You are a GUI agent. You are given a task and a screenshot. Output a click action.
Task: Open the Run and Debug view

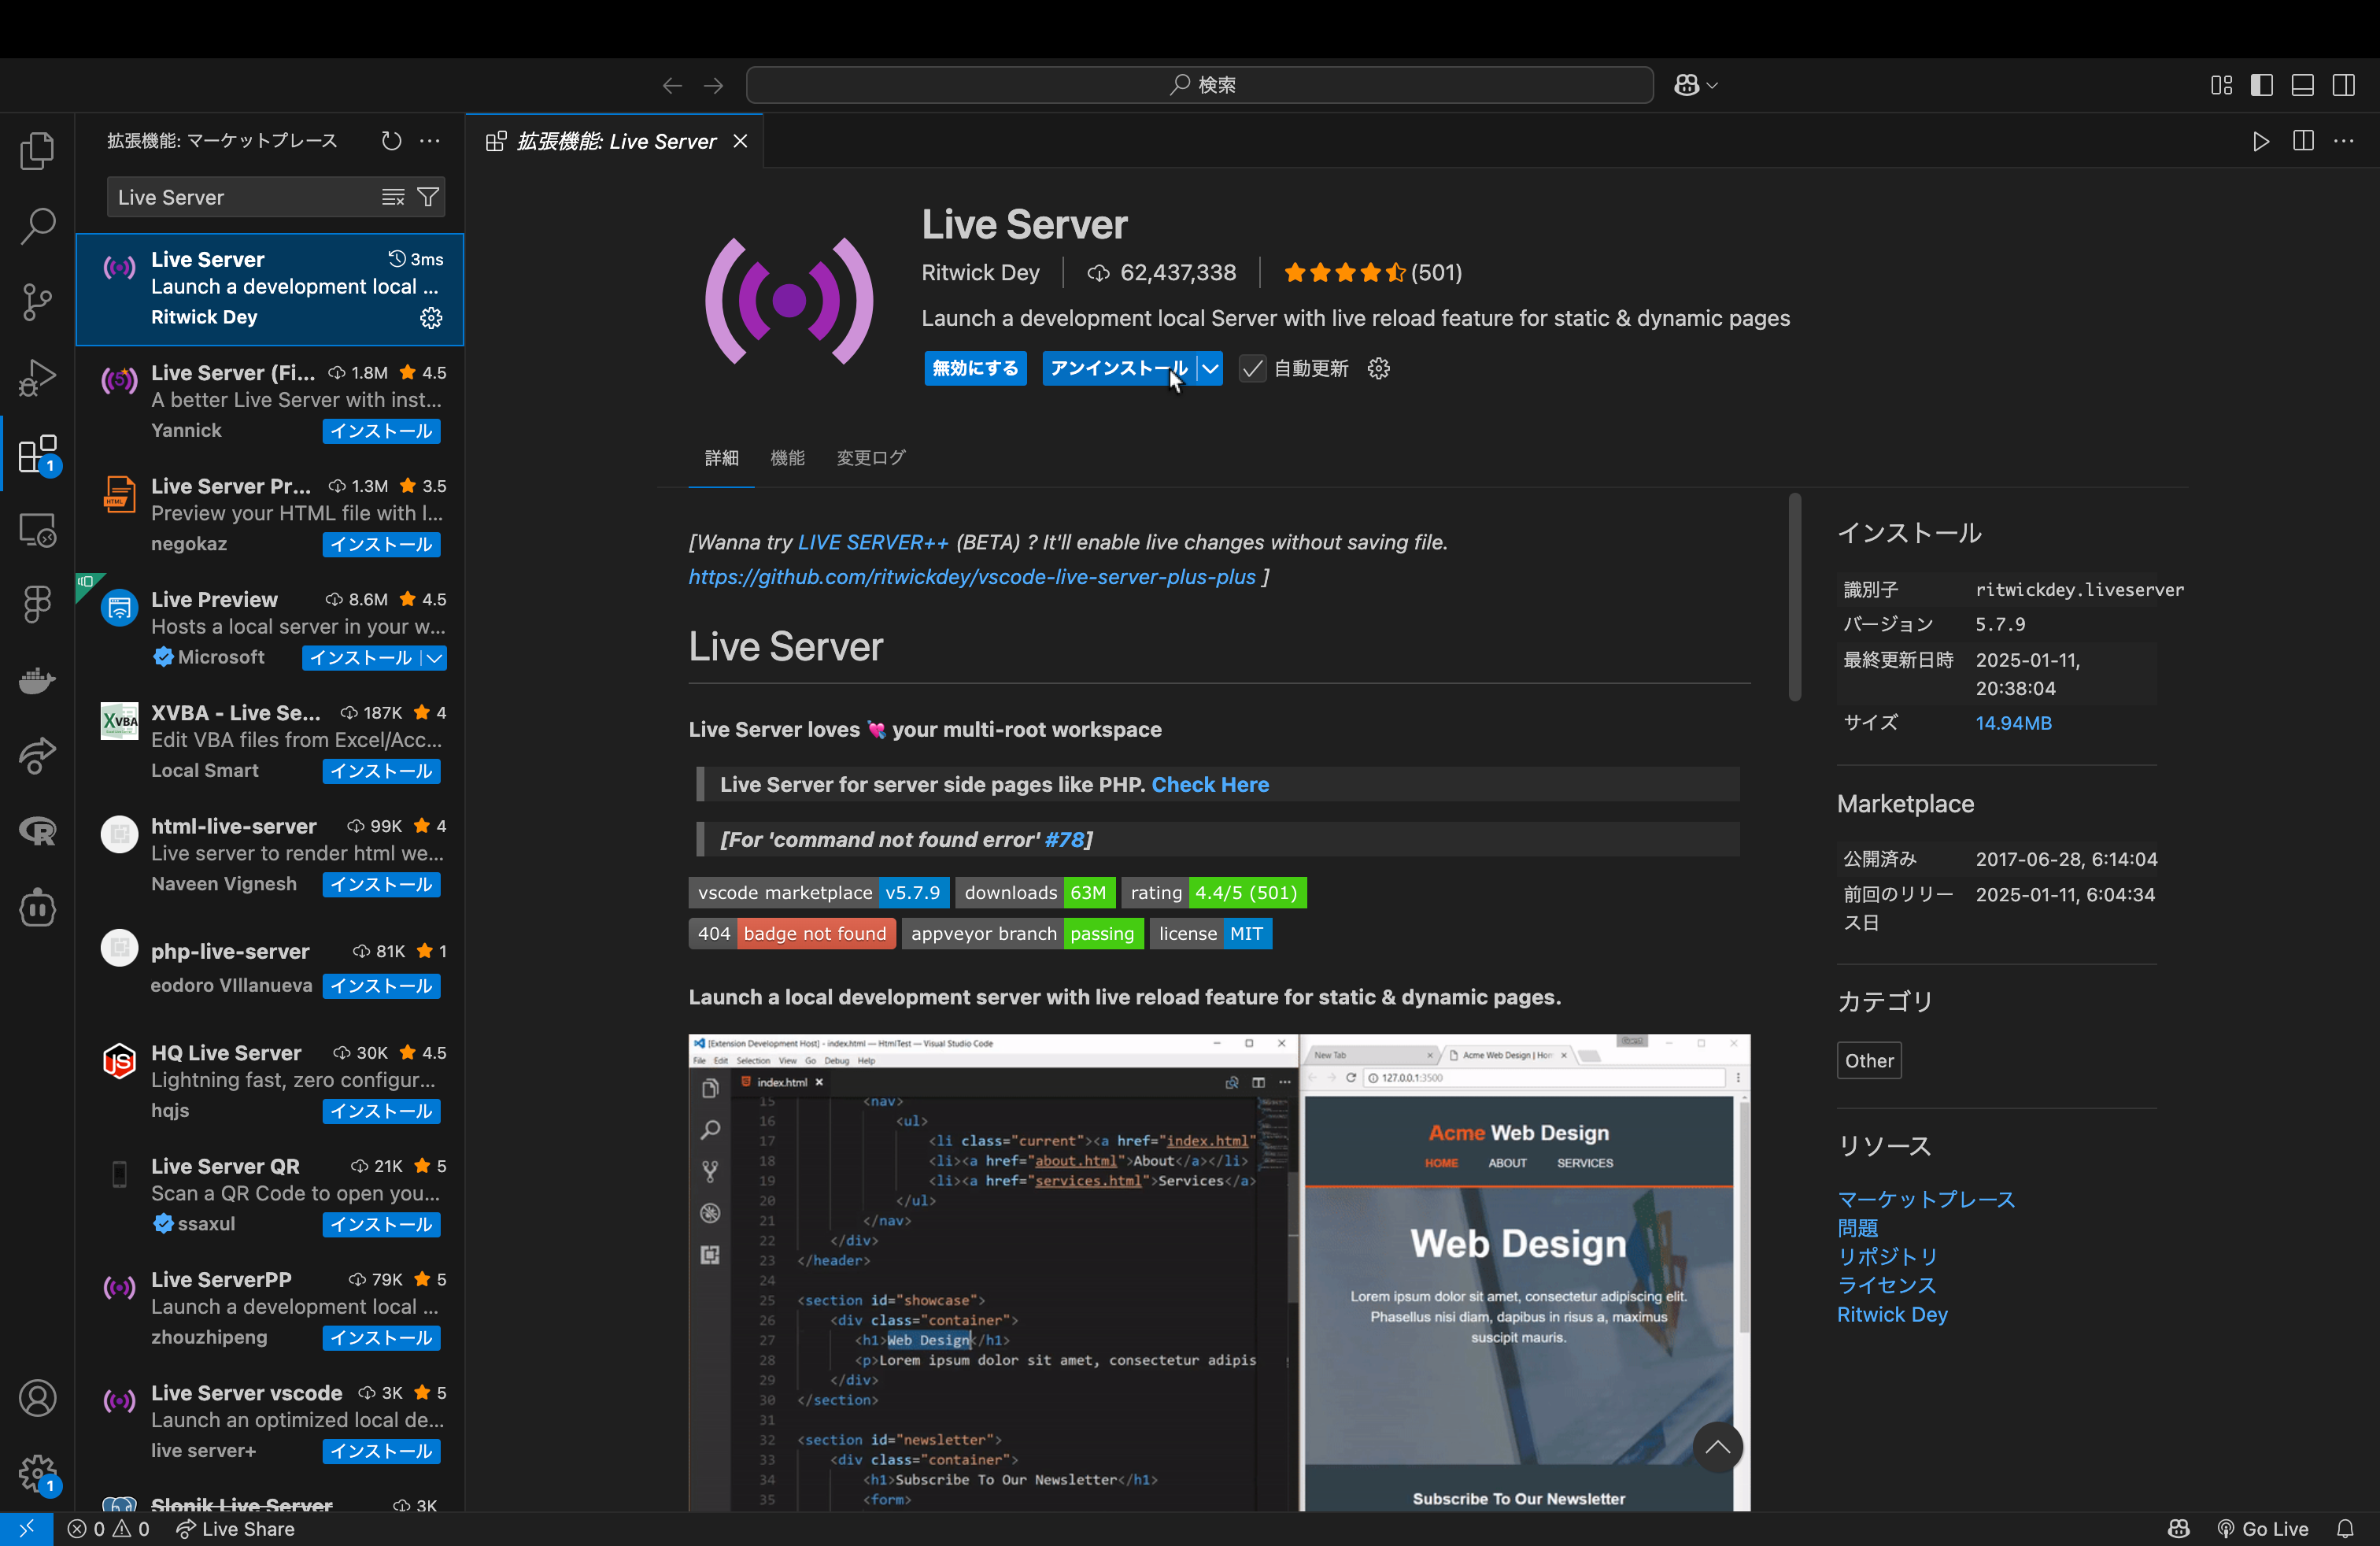[37, 378]
